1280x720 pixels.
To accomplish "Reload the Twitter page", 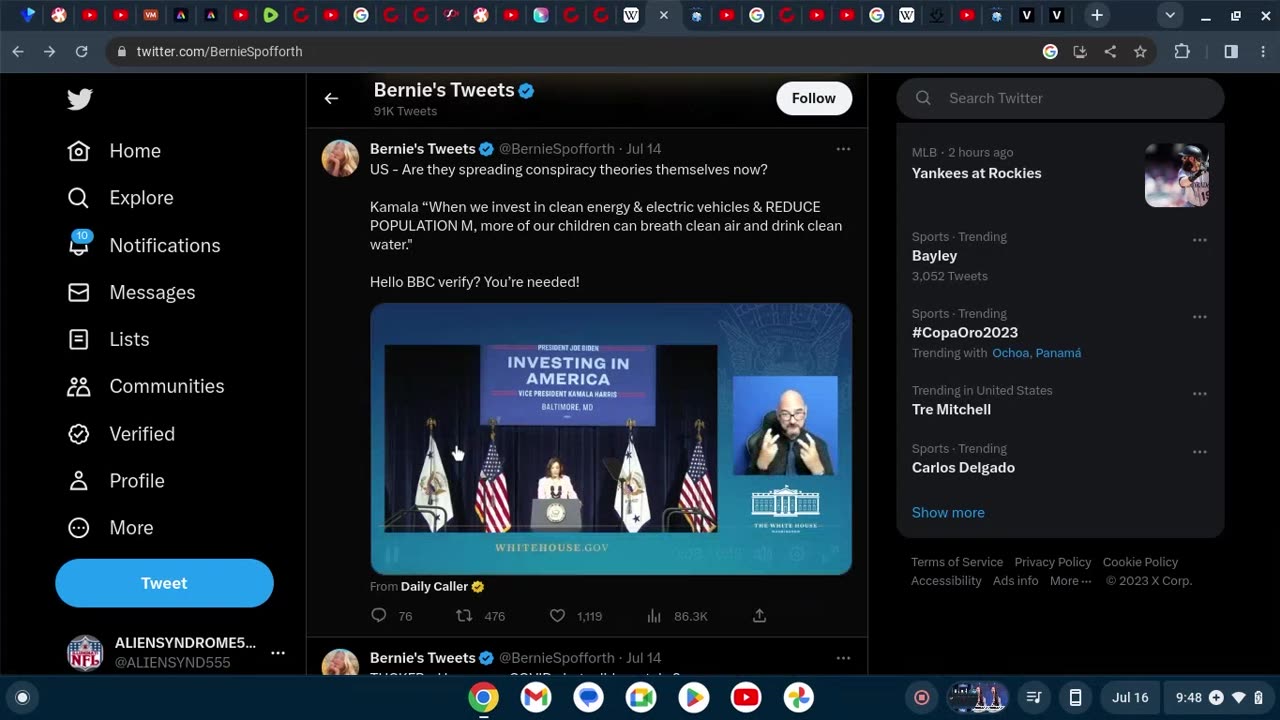I will coord(82,51).
